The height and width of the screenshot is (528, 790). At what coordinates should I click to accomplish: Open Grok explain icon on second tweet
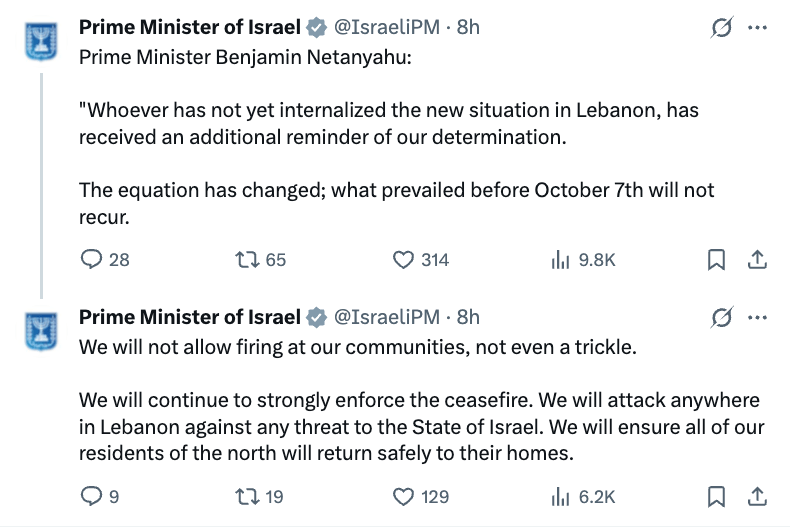(721, 317)
